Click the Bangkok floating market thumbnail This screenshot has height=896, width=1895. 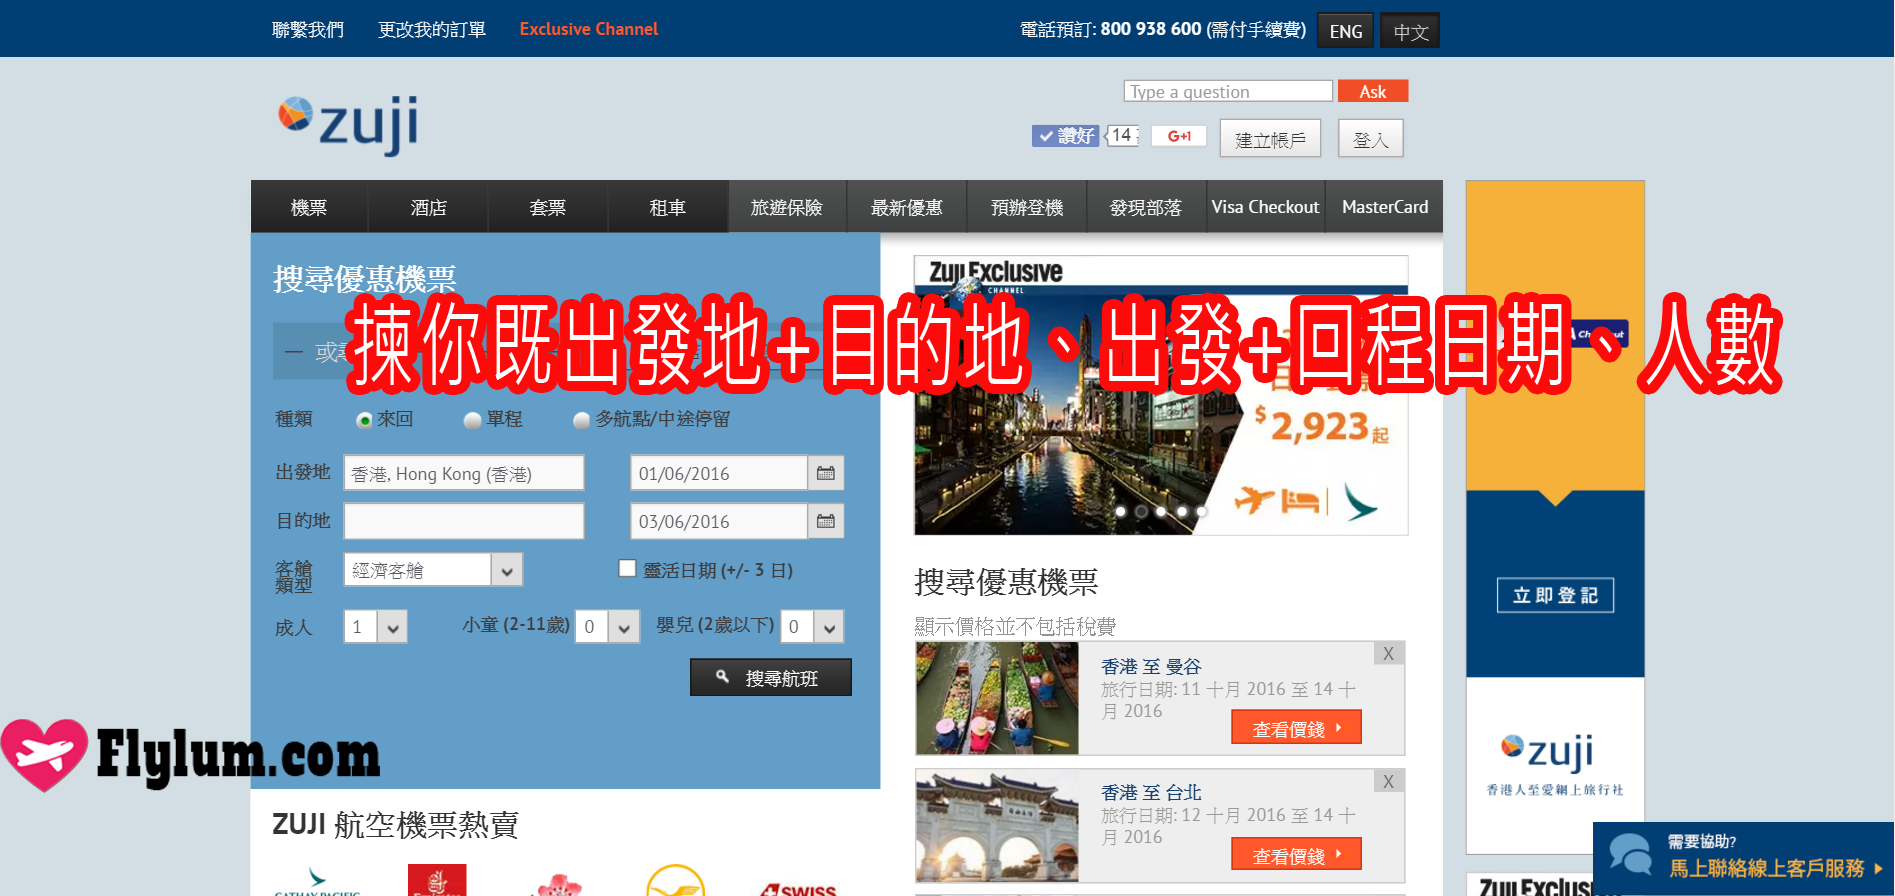pos(997,698)
